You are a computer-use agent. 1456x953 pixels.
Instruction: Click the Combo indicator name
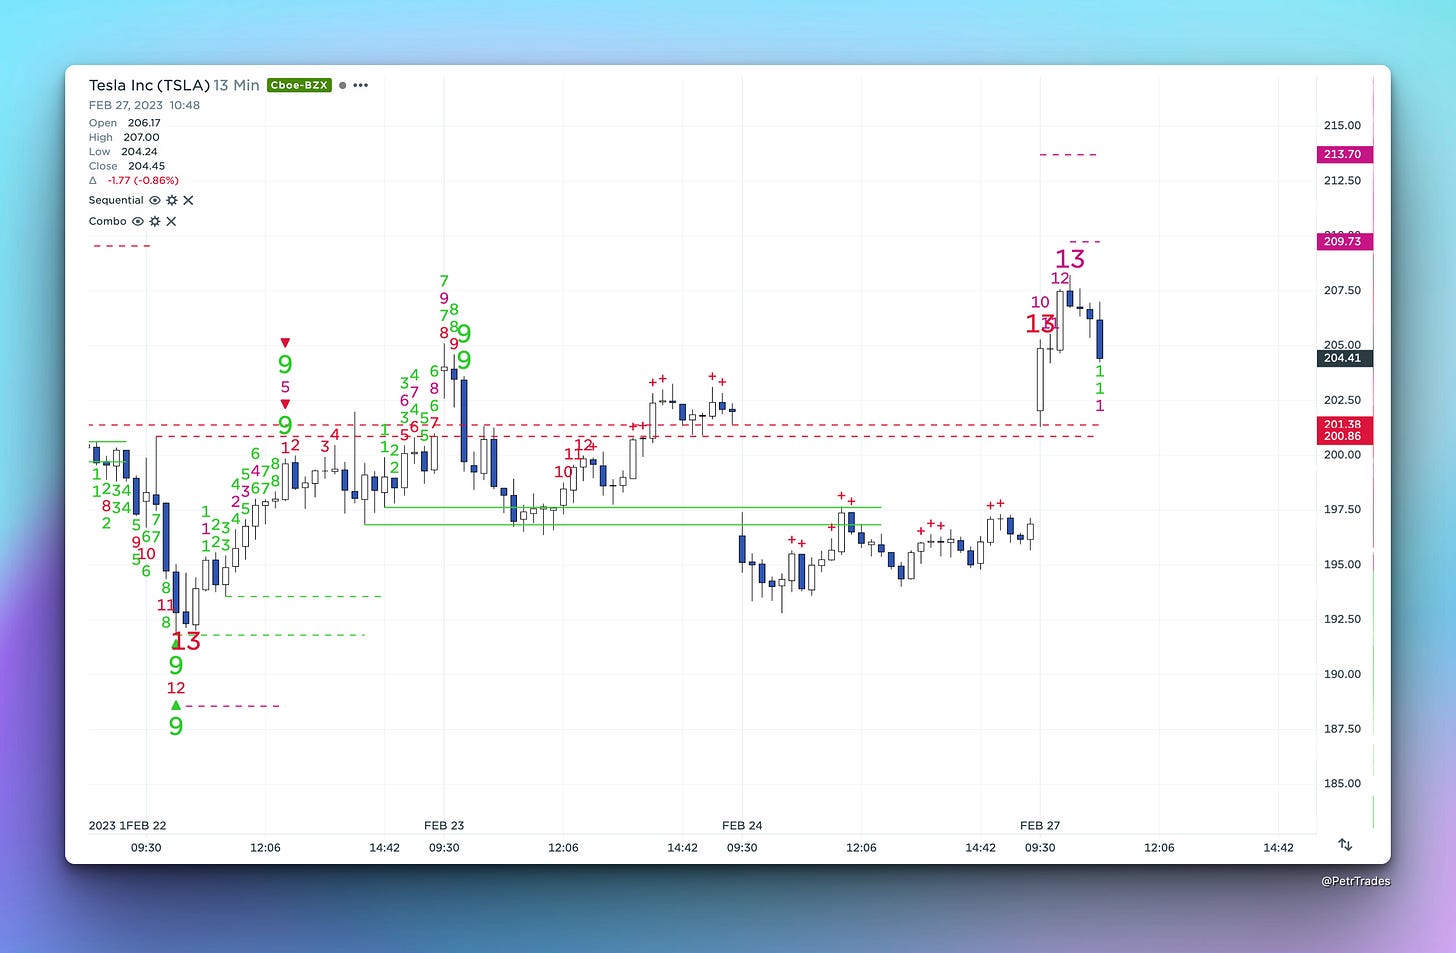(108, 221)
